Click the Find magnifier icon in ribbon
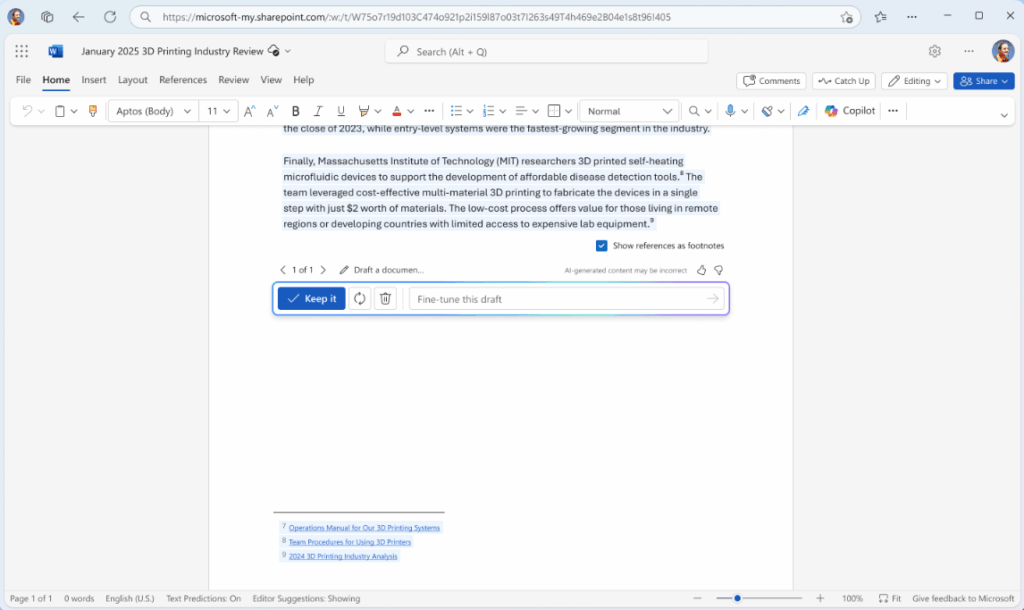1024x610 pixels. (694, 111)
